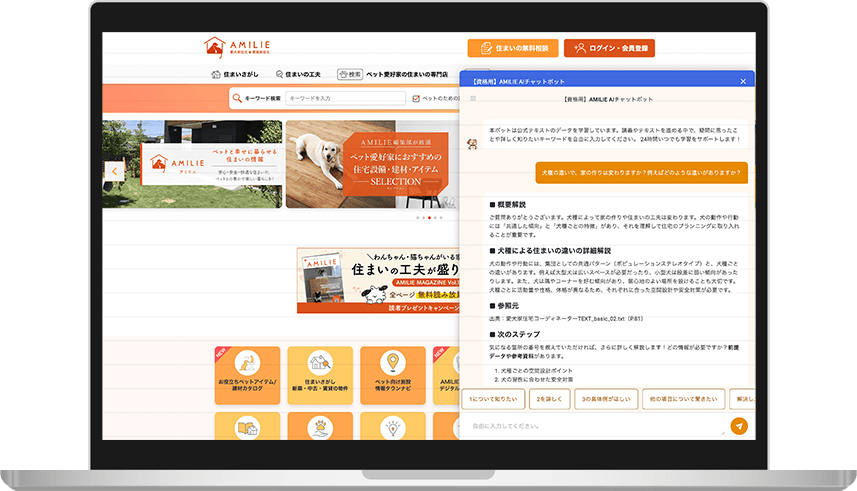Click the 検索 badge icon in navigation
857x491 pixels.
pos(350,74)
